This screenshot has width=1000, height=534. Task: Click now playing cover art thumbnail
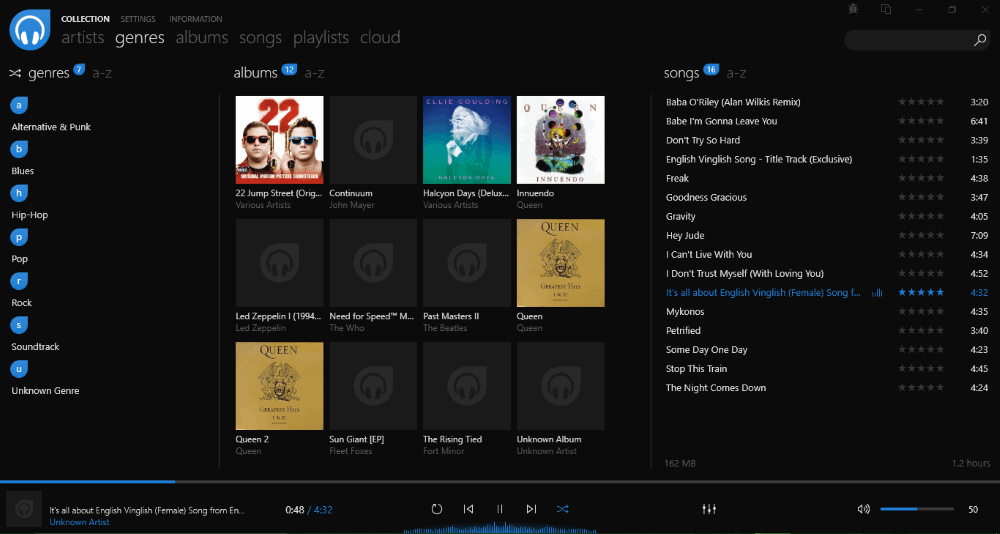tap(24, 508)
